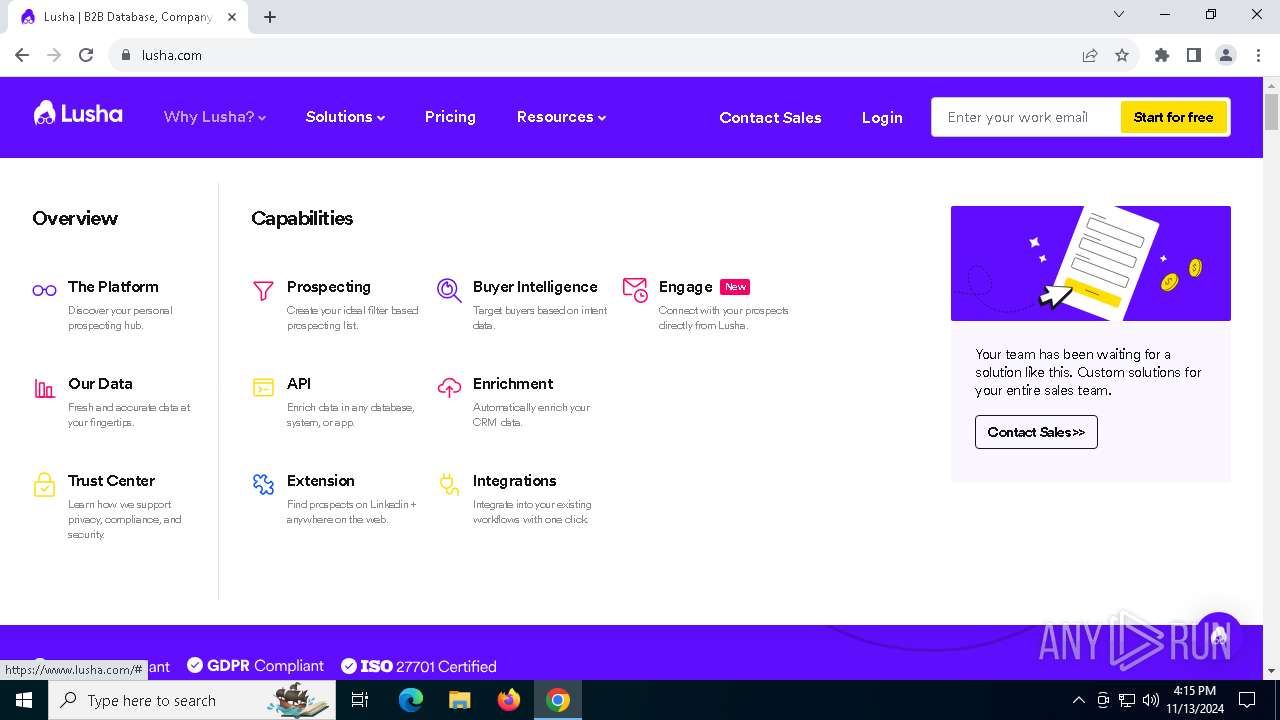
Task: Show hidden system tray icons
Action: coord(1078,700)
